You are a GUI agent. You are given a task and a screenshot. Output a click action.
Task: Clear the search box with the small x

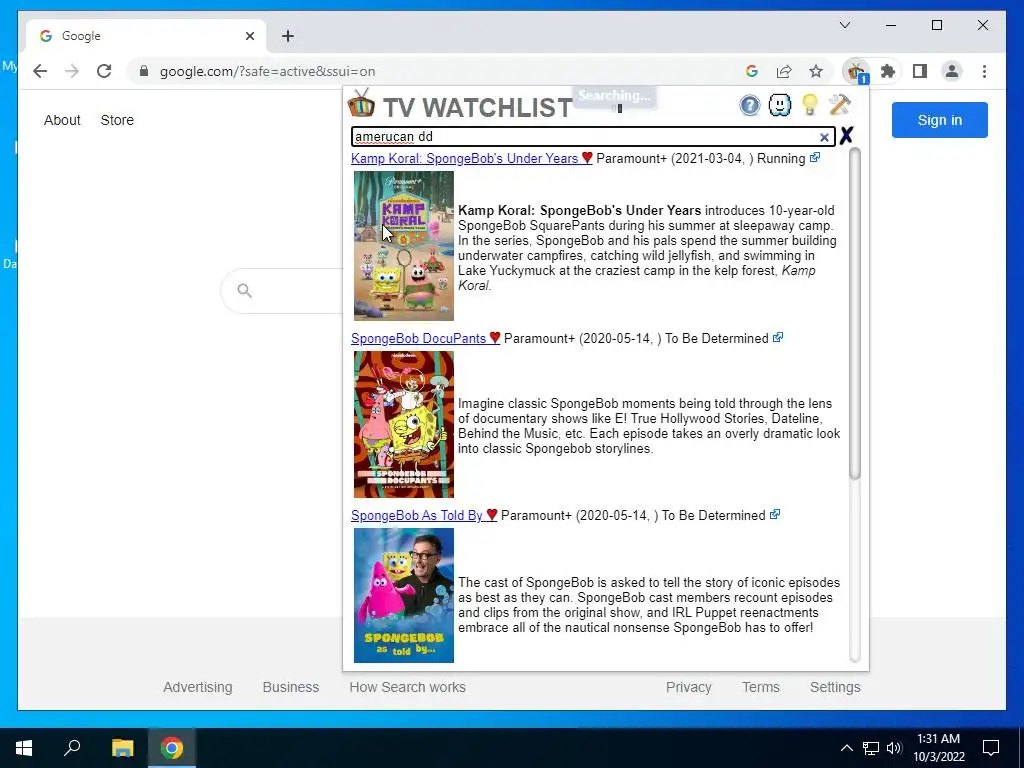click(824, 137)
